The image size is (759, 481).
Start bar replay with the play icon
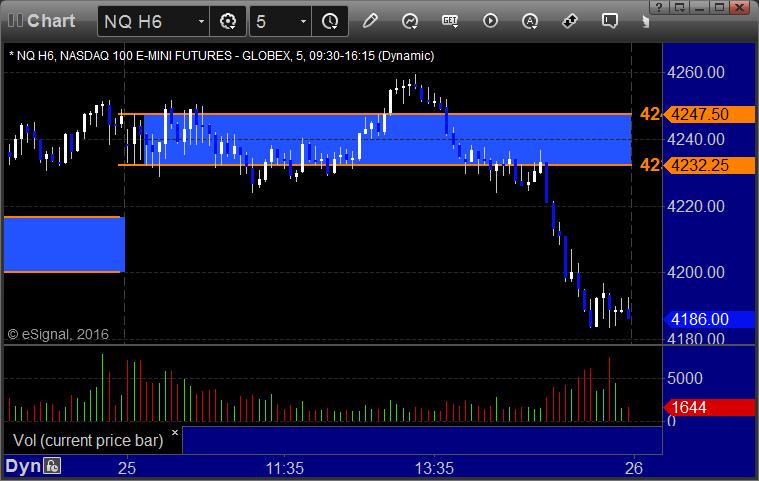coord(490,21)
